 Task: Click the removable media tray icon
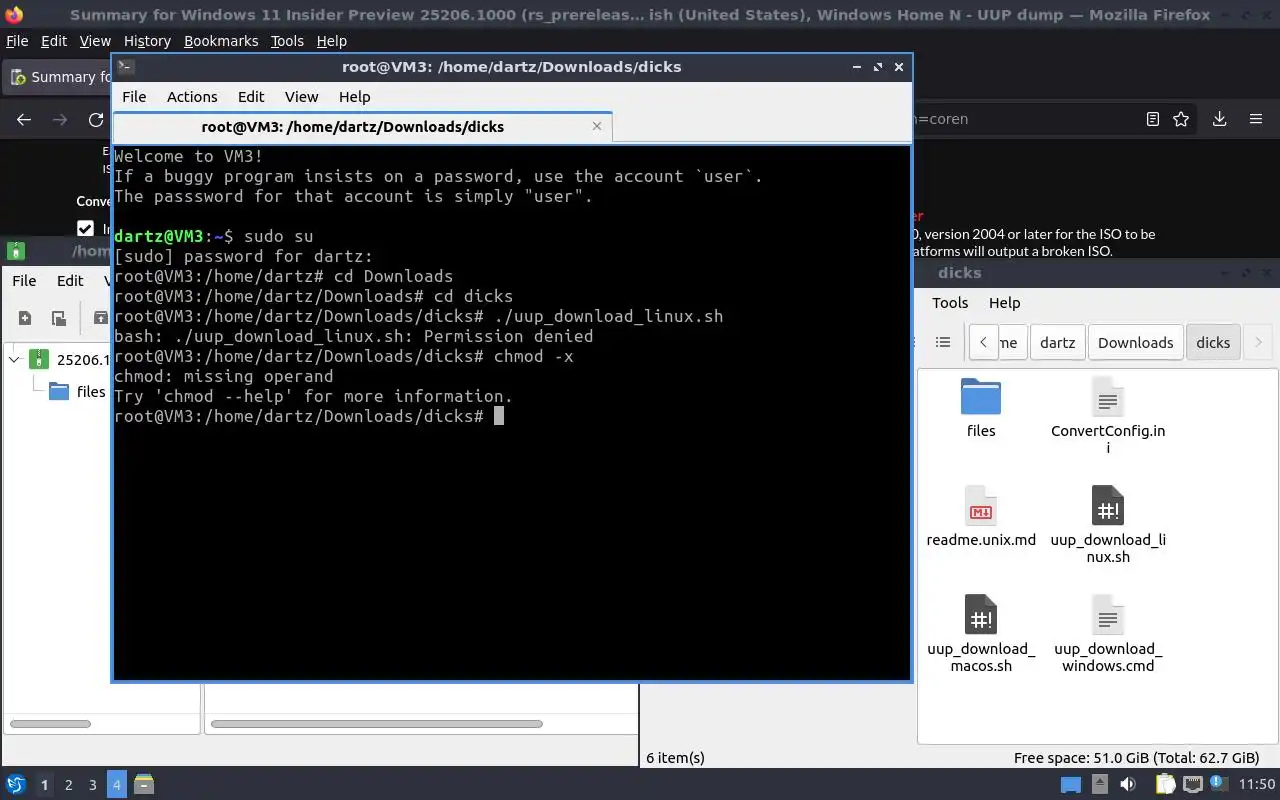point(1099,785)
